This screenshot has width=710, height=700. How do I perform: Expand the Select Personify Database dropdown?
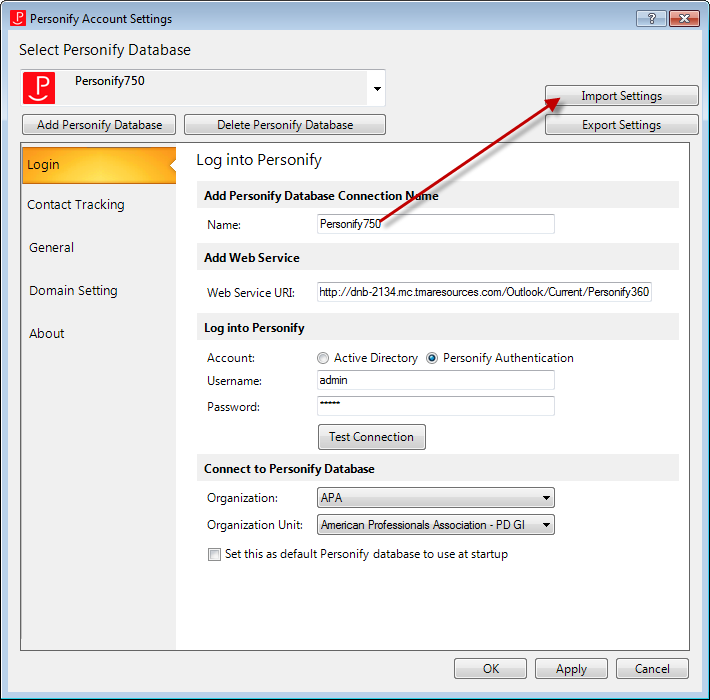tap(377, 88)
